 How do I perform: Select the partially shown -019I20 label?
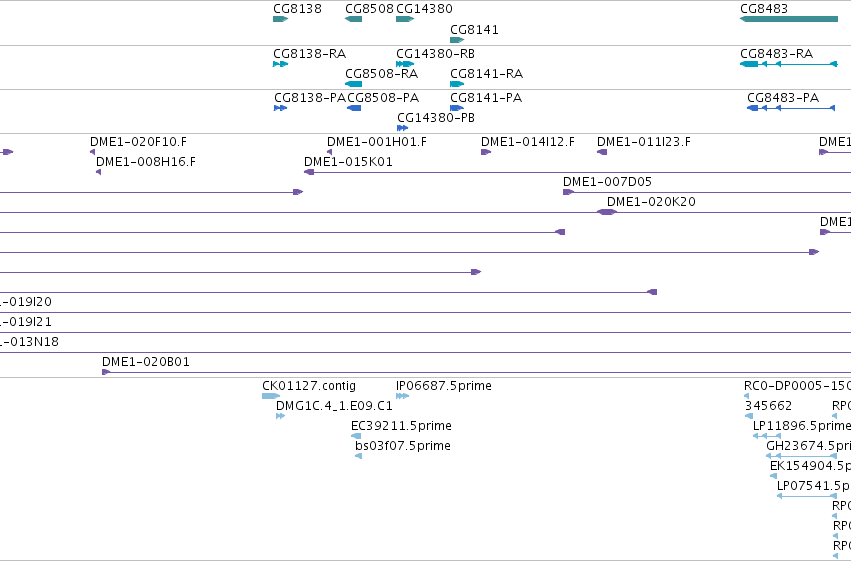coord(26,302)
